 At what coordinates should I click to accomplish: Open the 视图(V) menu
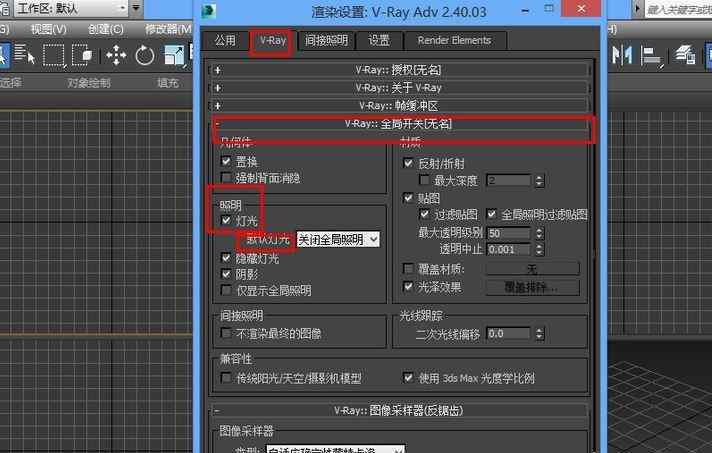(49, 30)
